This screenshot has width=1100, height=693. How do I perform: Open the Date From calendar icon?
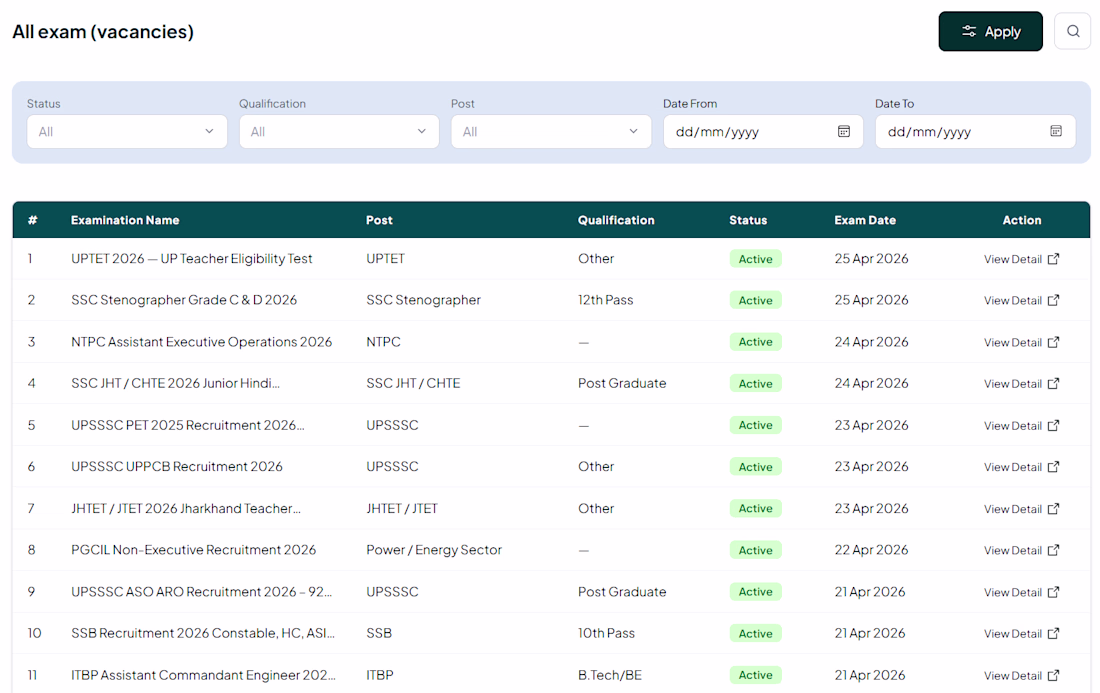tap(844, 131)
